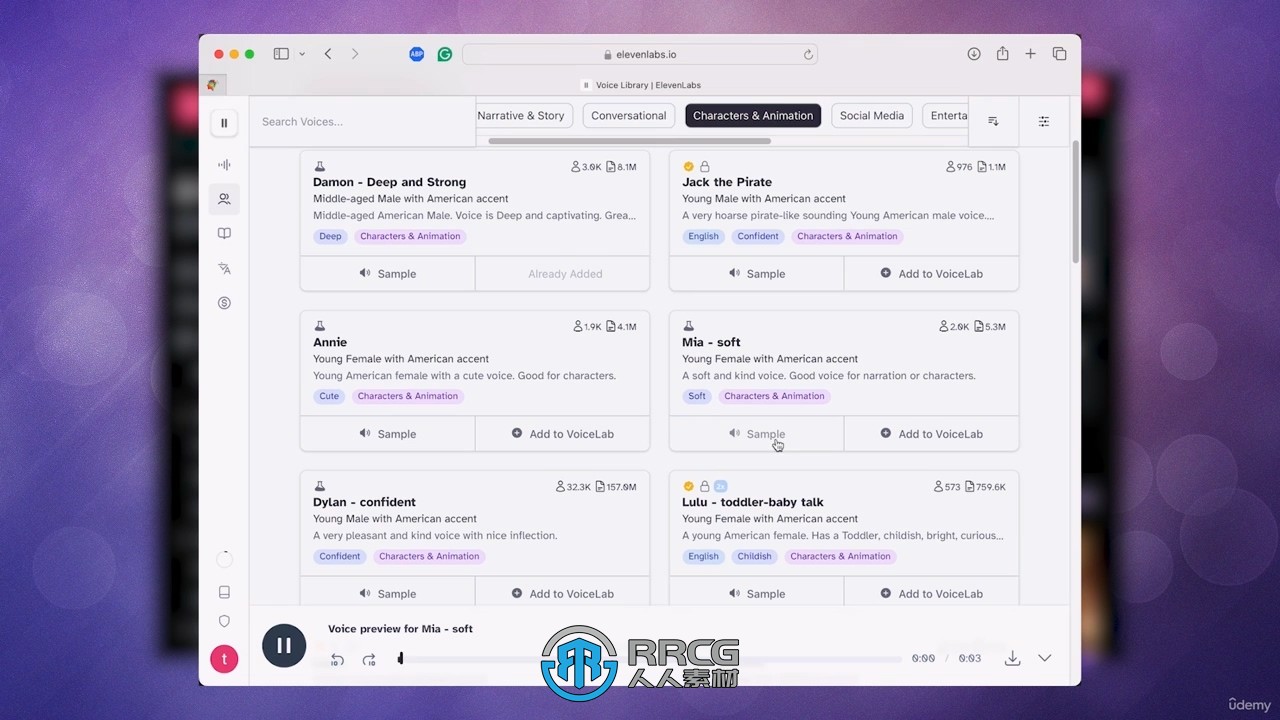Play sample for Jack the Pirate
The width and height of the screenshot is (1280, 720).
tap(757, 273)
